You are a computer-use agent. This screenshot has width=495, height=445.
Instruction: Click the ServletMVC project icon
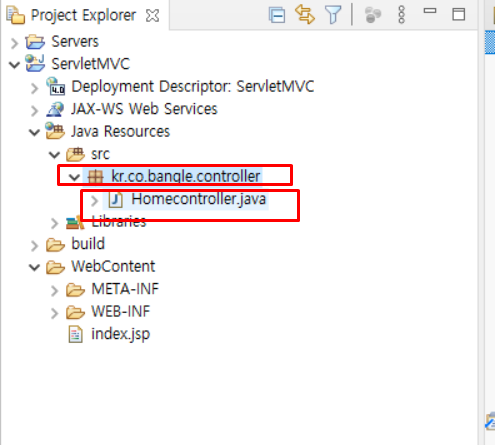pyautogui.click(x=35, y=63)
